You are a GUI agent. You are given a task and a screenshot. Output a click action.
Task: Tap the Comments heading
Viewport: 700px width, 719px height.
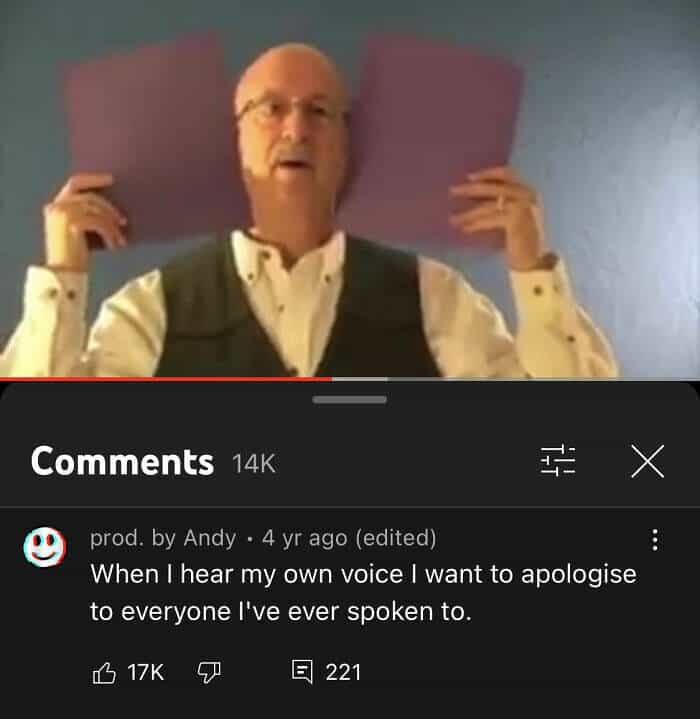click(122, 461)
